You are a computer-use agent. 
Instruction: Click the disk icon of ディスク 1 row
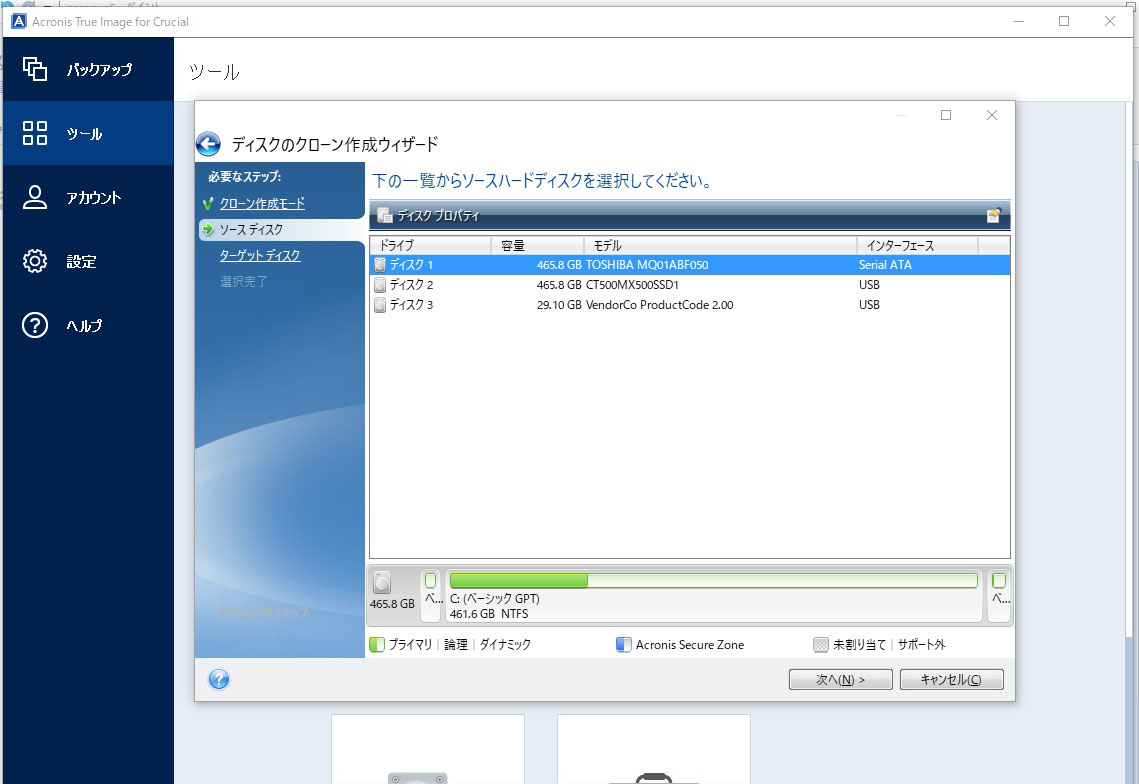(380, 264)
